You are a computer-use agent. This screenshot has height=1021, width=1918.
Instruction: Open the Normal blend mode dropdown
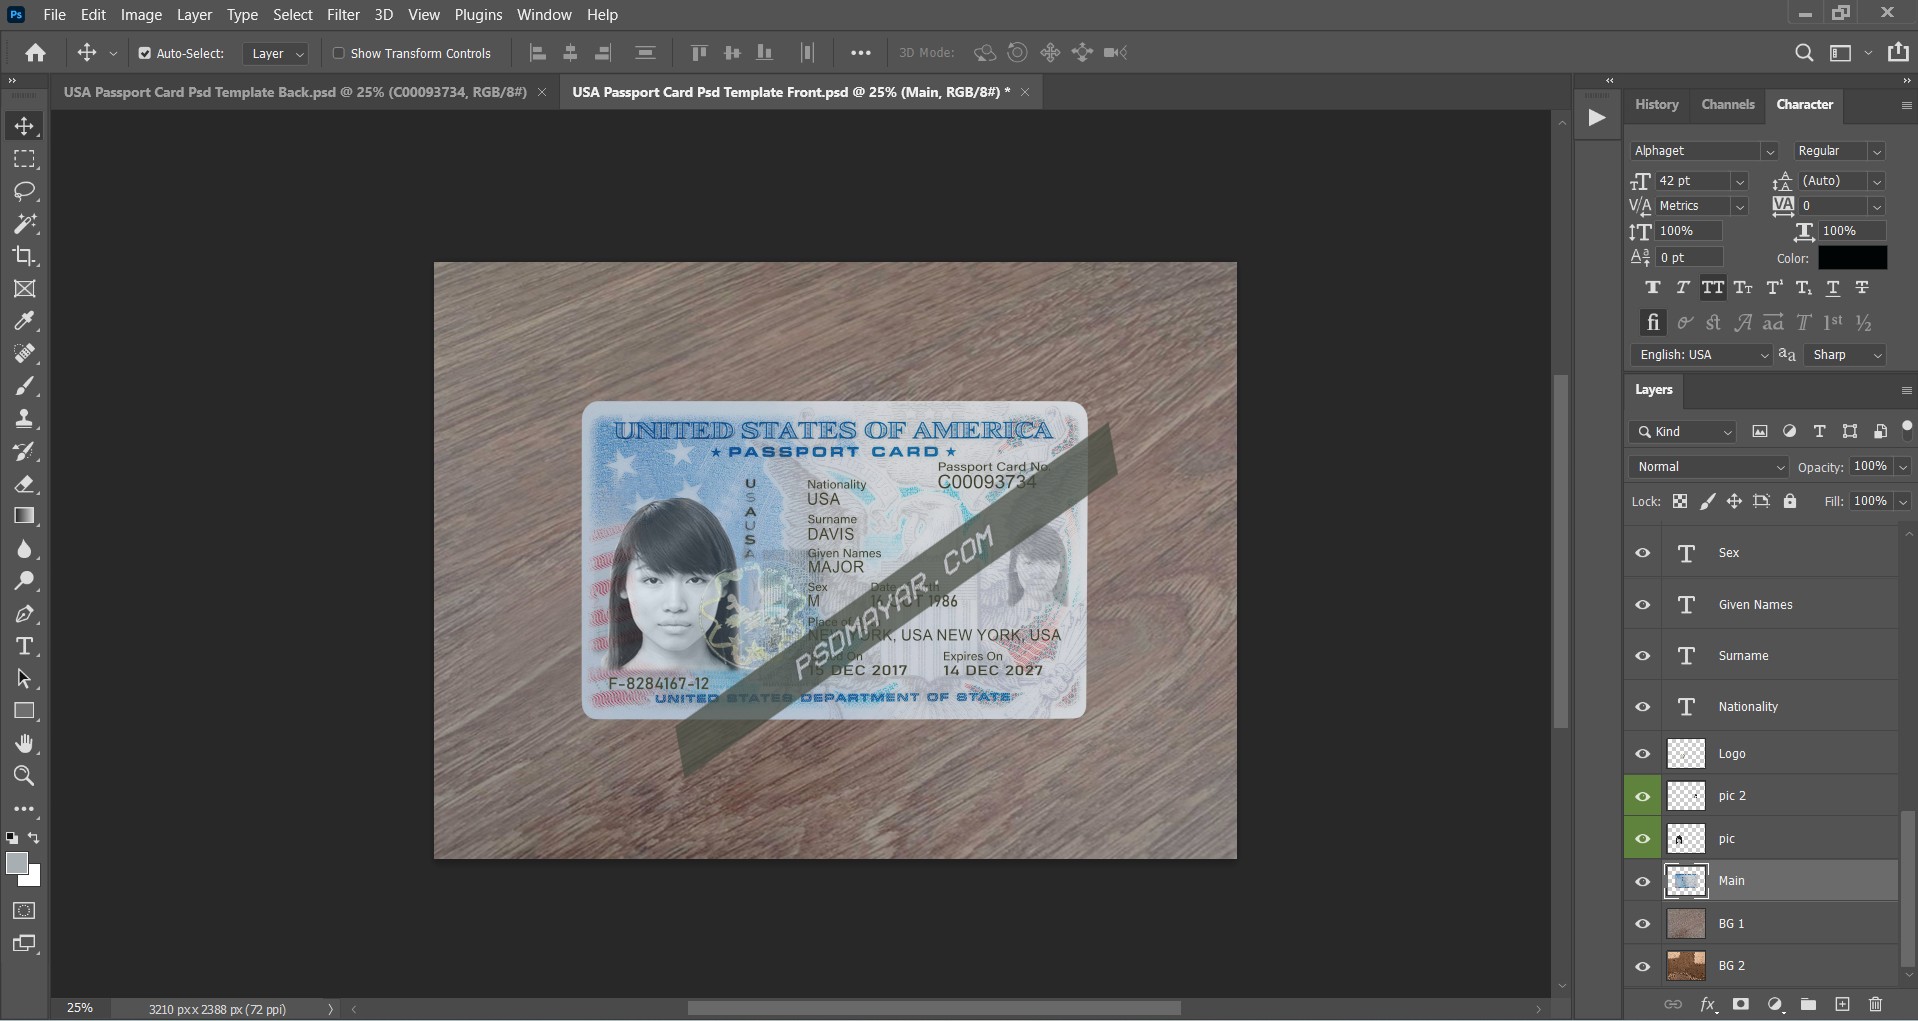[1708, 467]
